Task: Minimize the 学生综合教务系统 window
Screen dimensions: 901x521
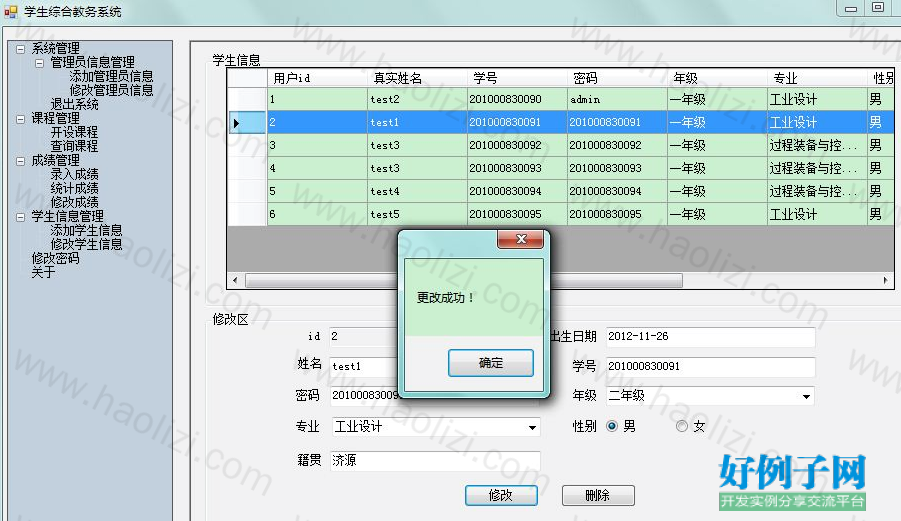Action: (851, 8)
